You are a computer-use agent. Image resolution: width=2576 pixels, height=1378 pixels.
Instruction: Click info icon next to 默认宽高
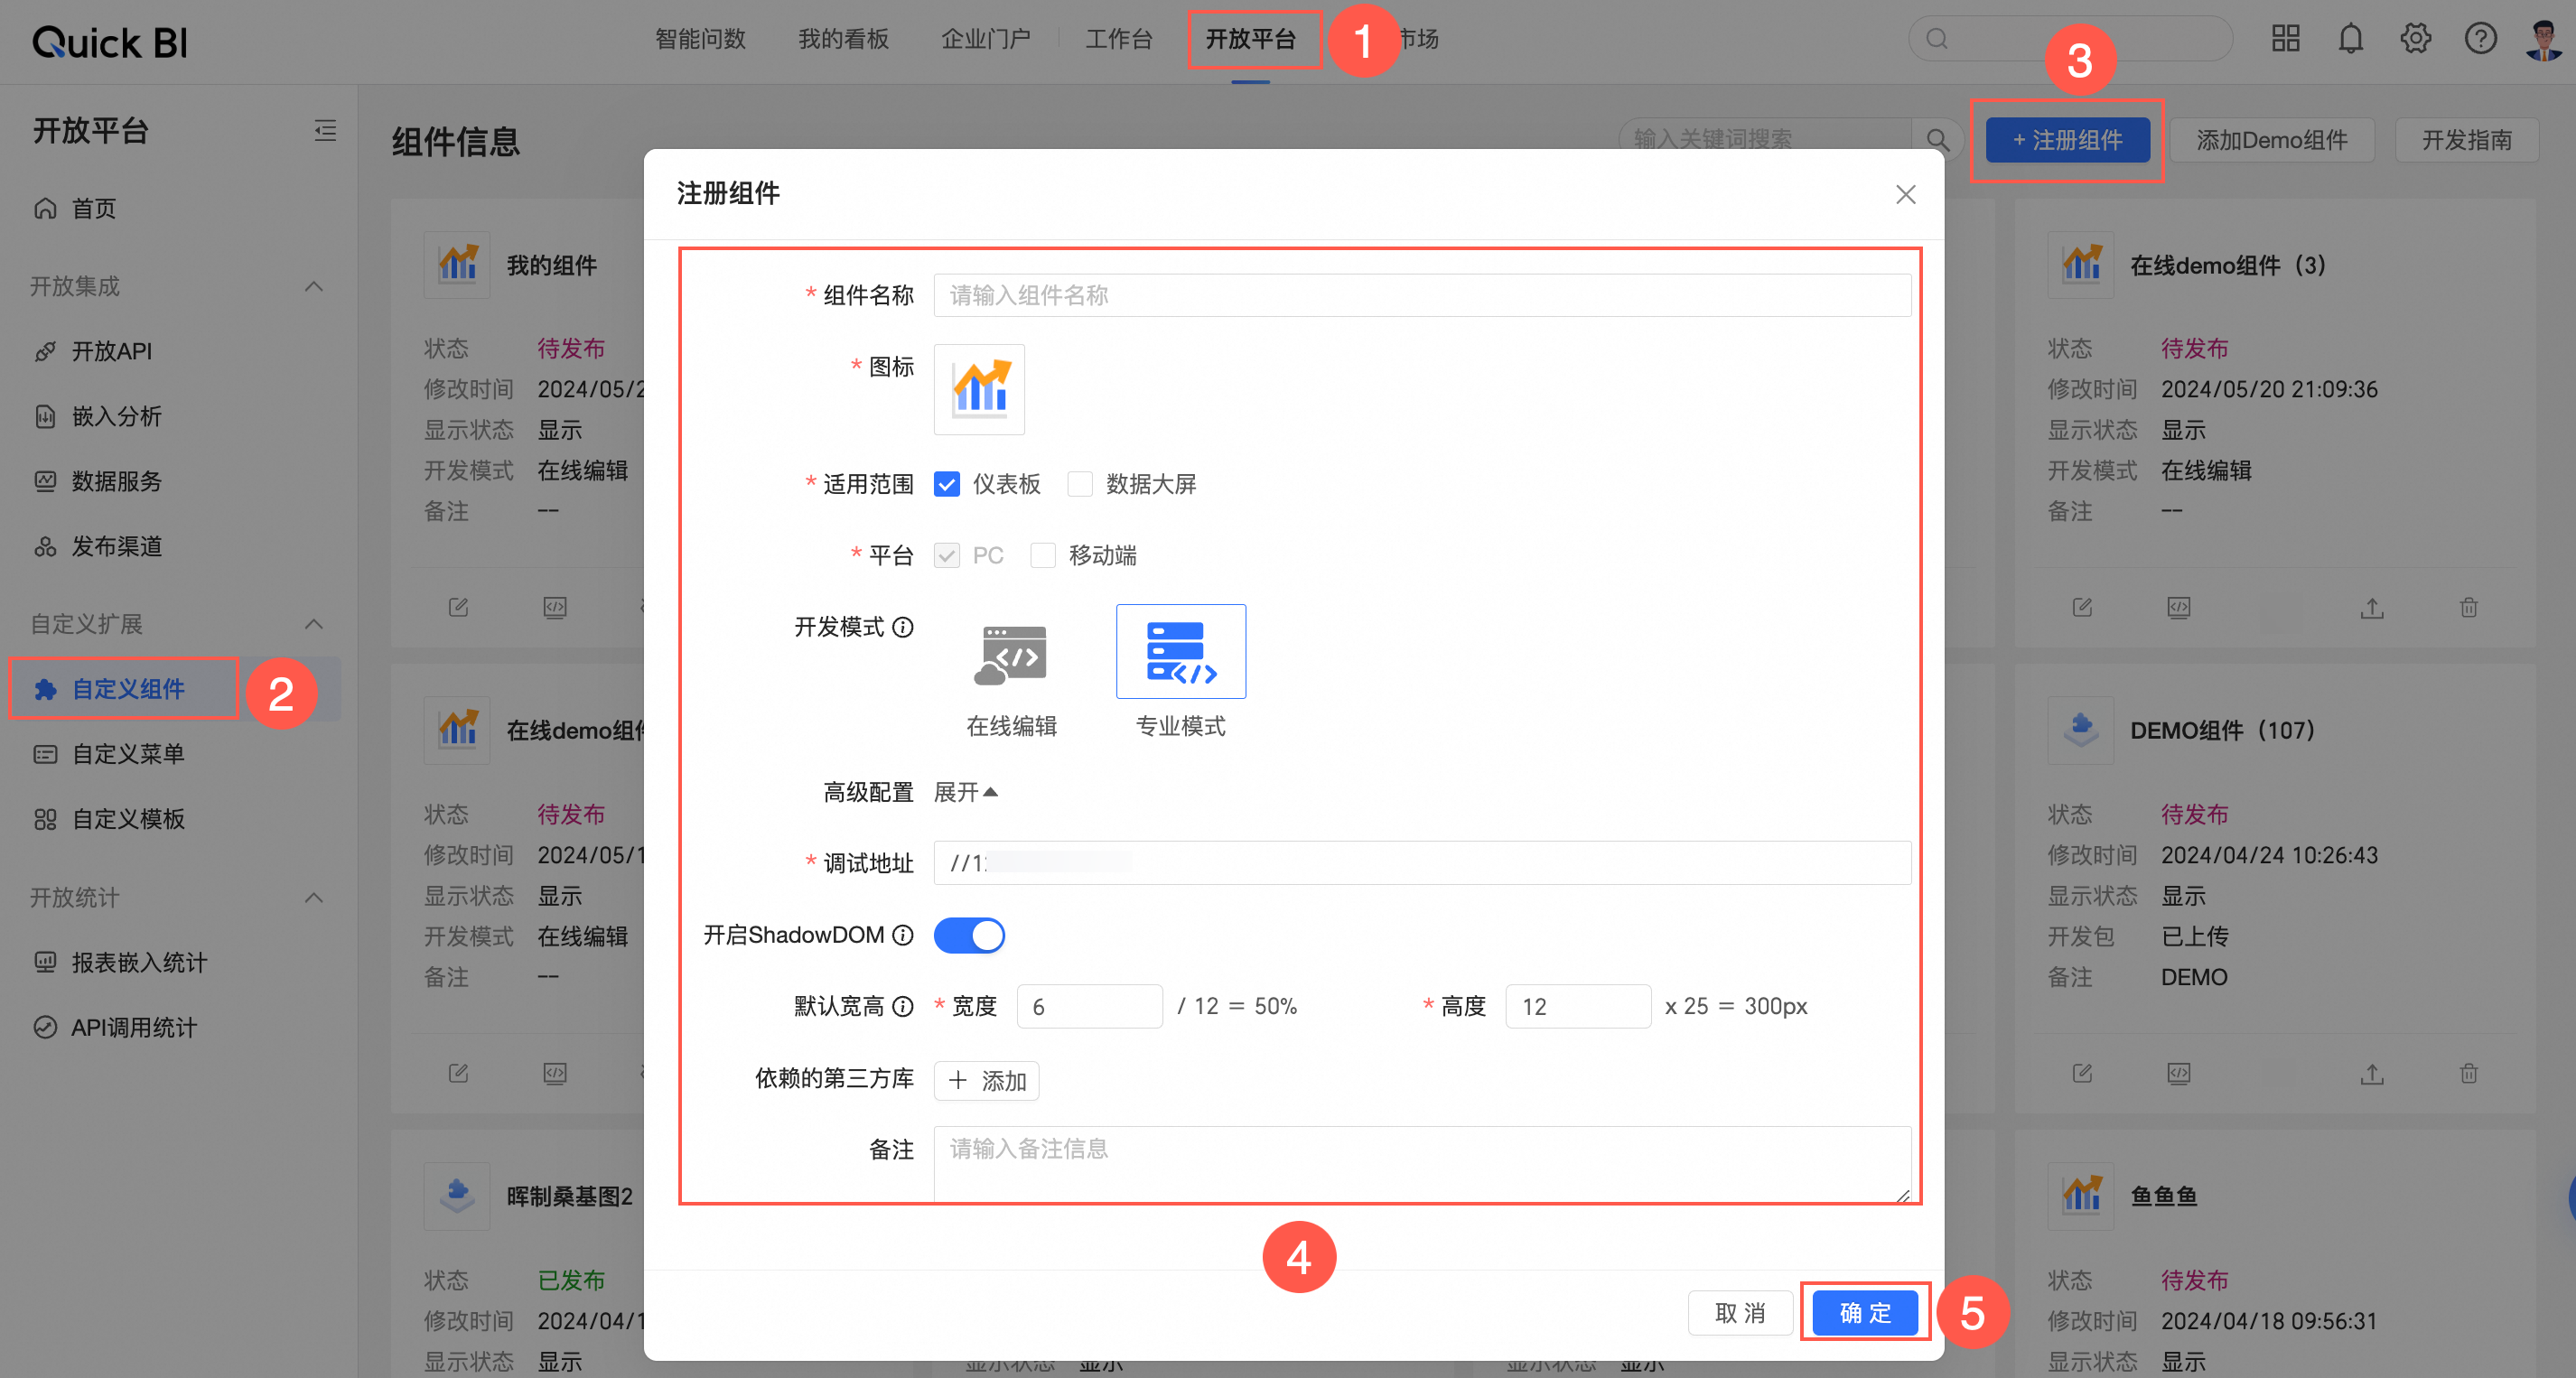pos(903,1006)
